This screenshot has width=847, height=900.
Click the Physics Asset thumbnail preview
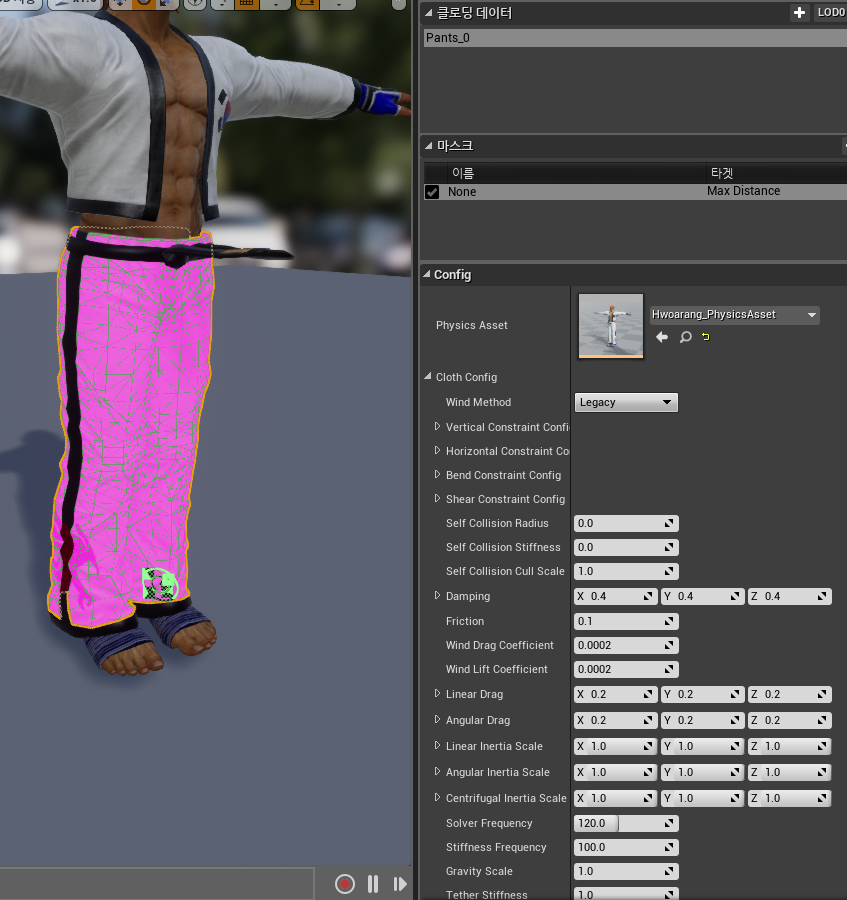(x=611, y=325)
